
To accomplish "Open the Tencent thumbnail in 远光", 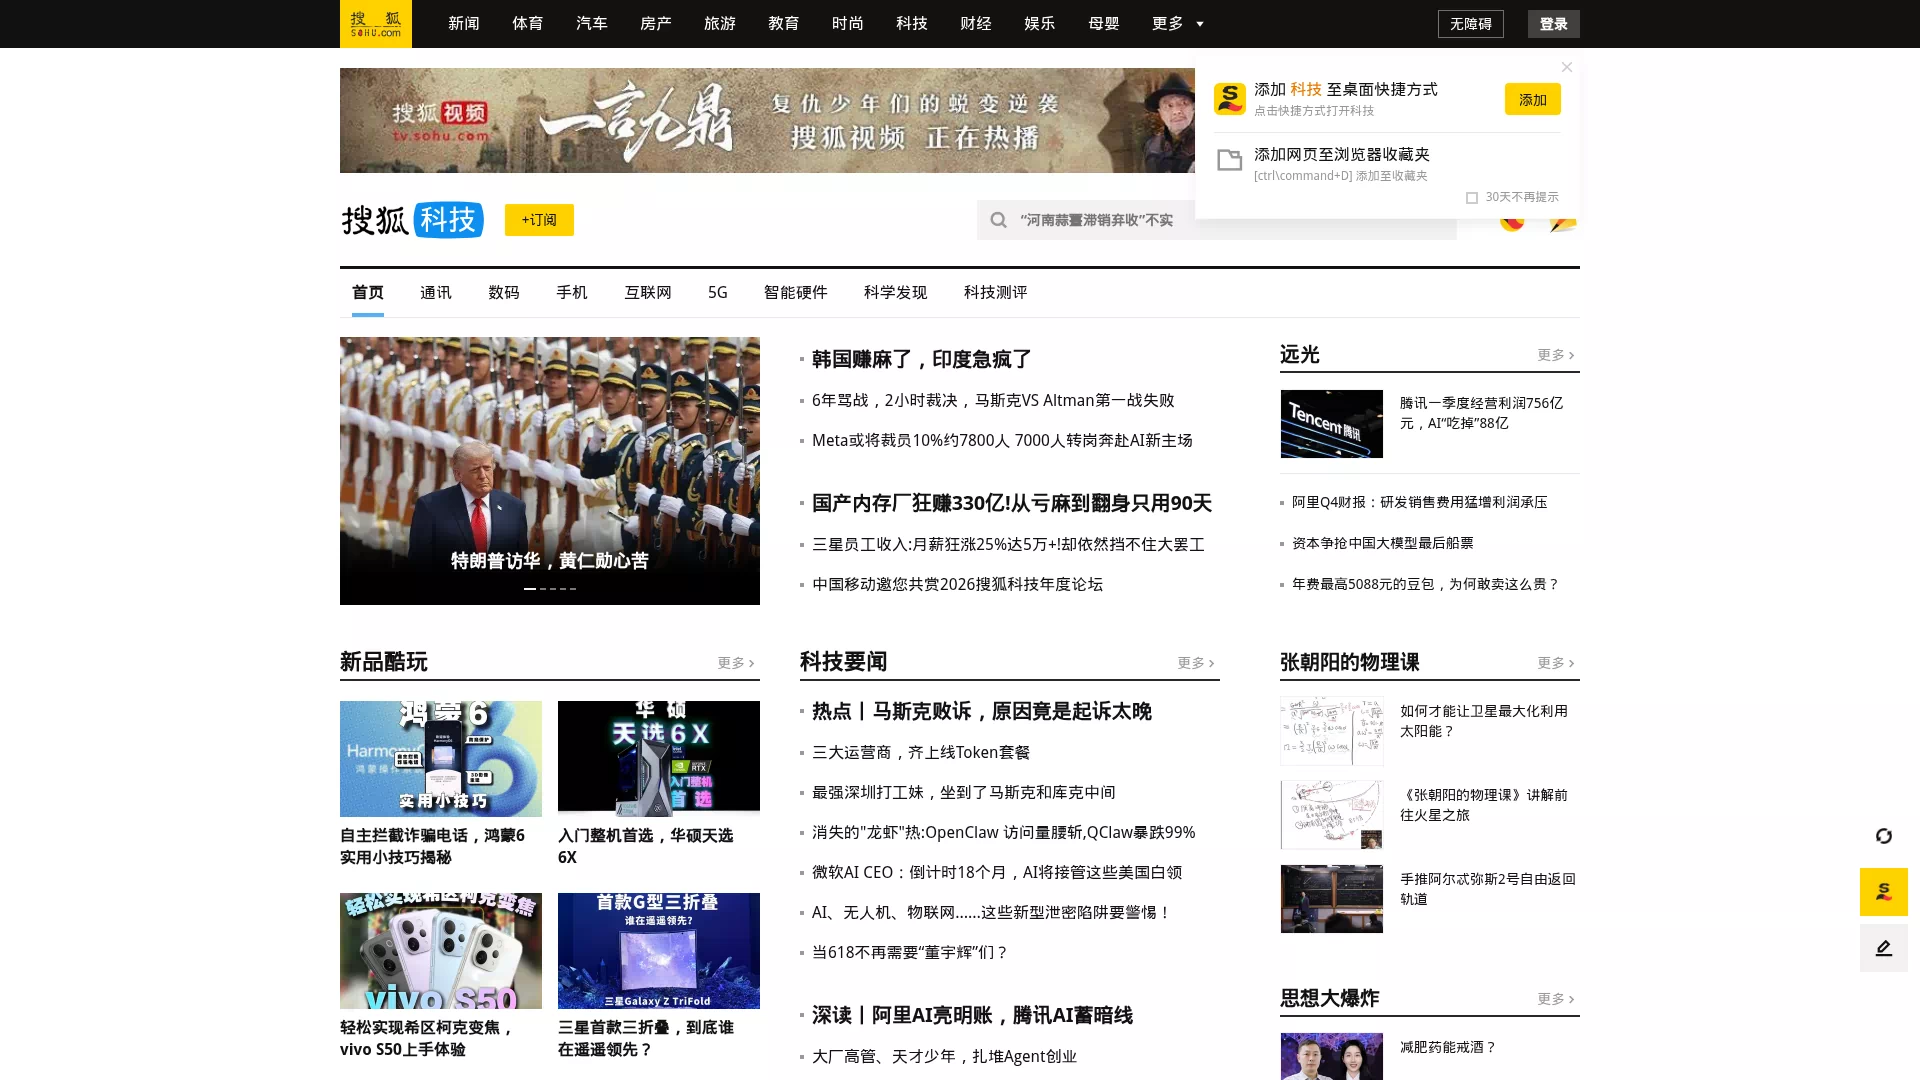I will [1332, 424].
